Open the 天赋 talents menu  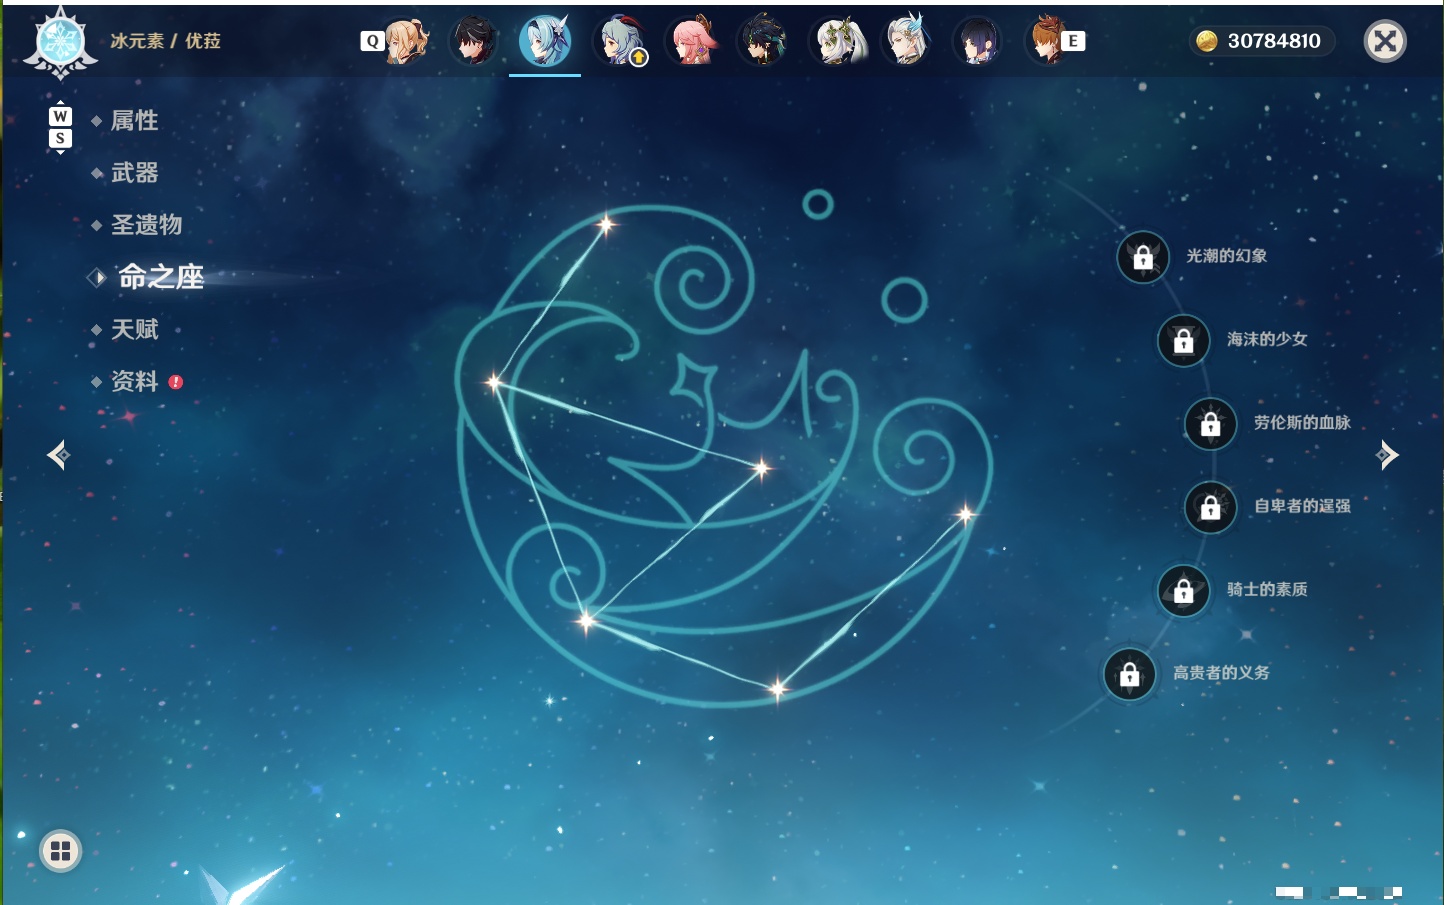pyautogui.click(x=134, y=329)
